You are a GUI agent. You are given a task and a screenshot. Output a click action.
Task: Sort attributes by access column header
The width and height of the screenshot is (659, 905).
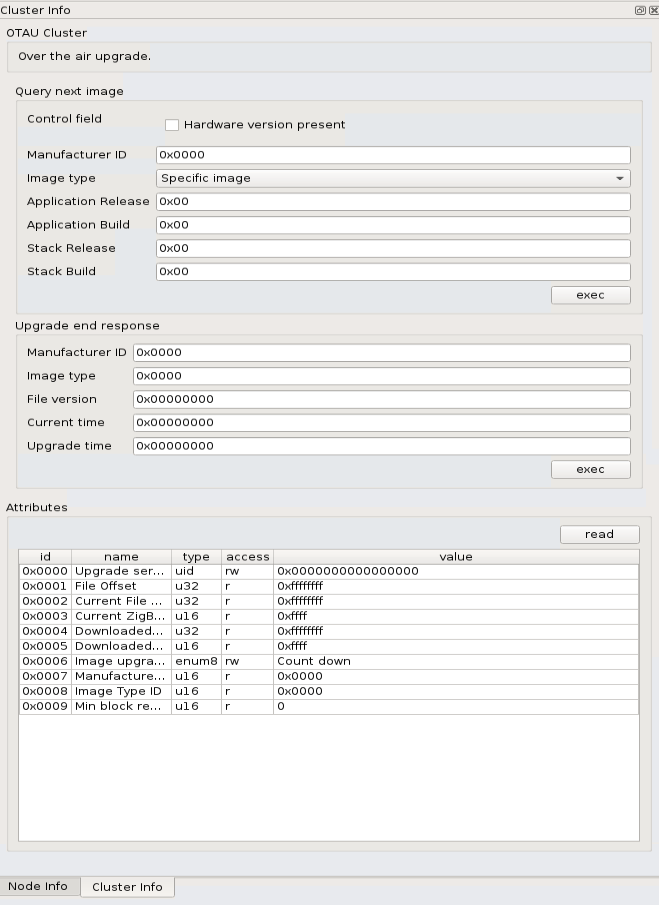tap(248, 556)
